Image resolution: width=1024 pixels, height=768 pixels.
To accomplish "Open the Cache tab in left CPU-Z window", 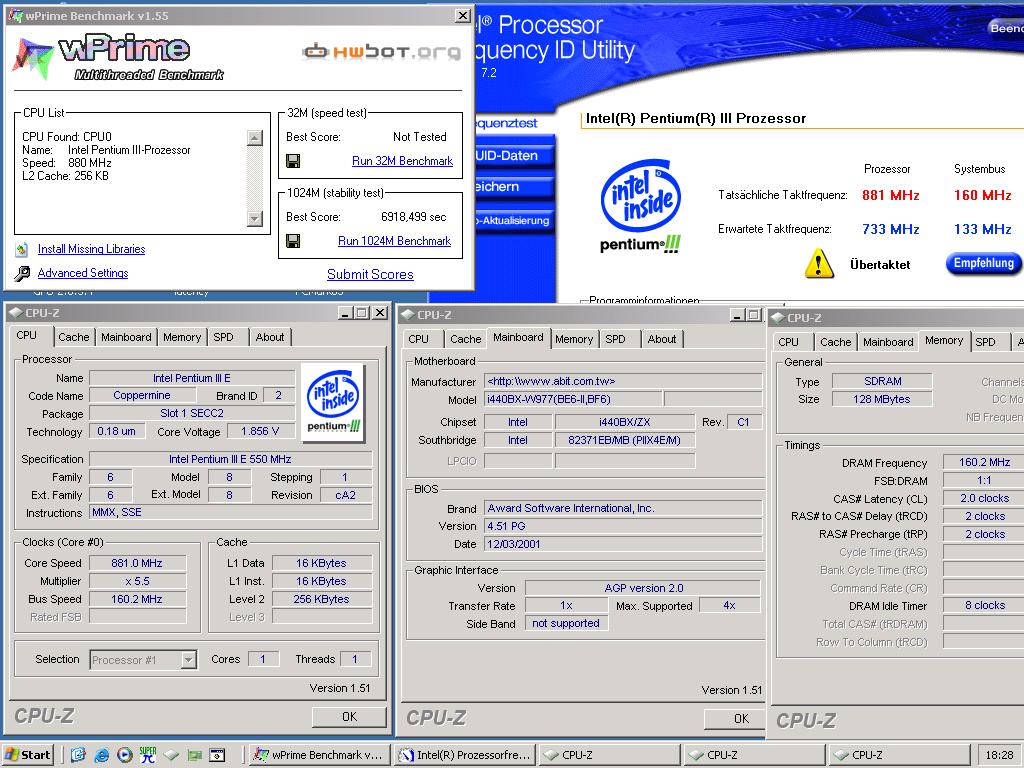I will 73,337.
